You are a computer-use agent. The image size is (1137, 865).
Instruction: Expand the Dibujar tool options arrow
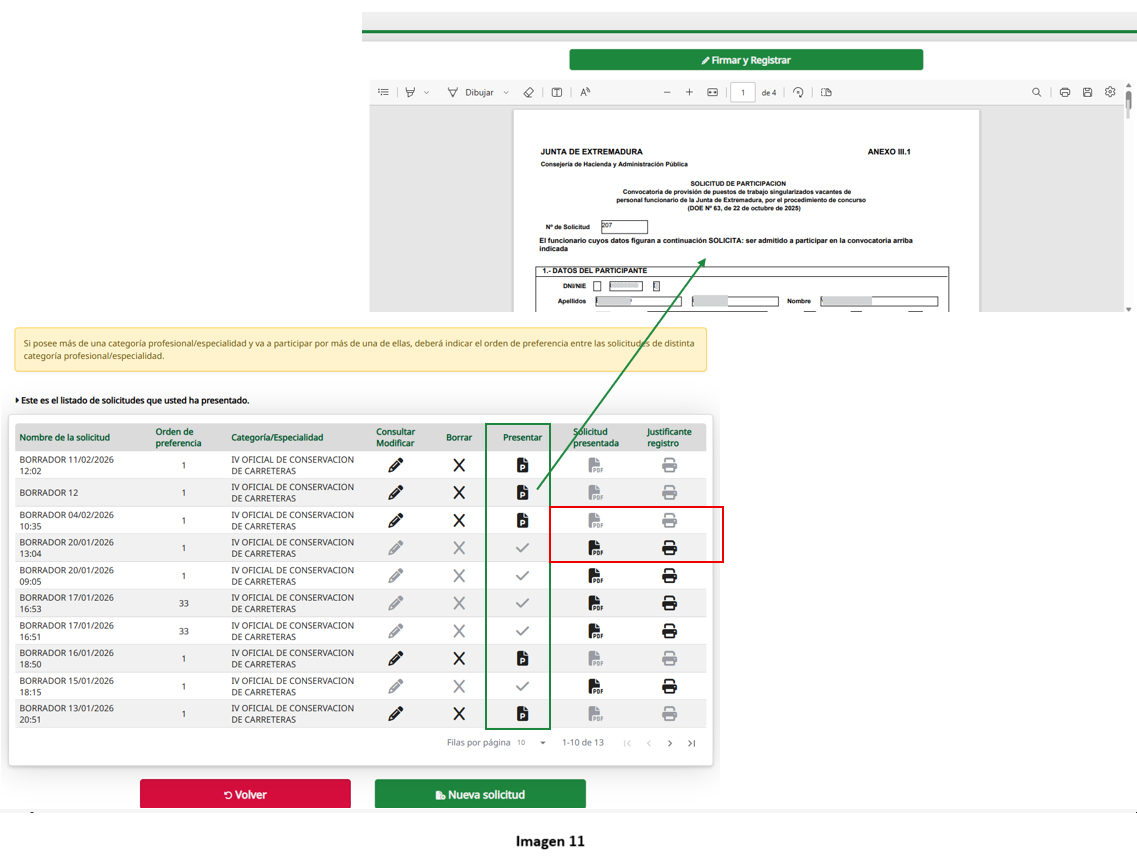point(506,92)
